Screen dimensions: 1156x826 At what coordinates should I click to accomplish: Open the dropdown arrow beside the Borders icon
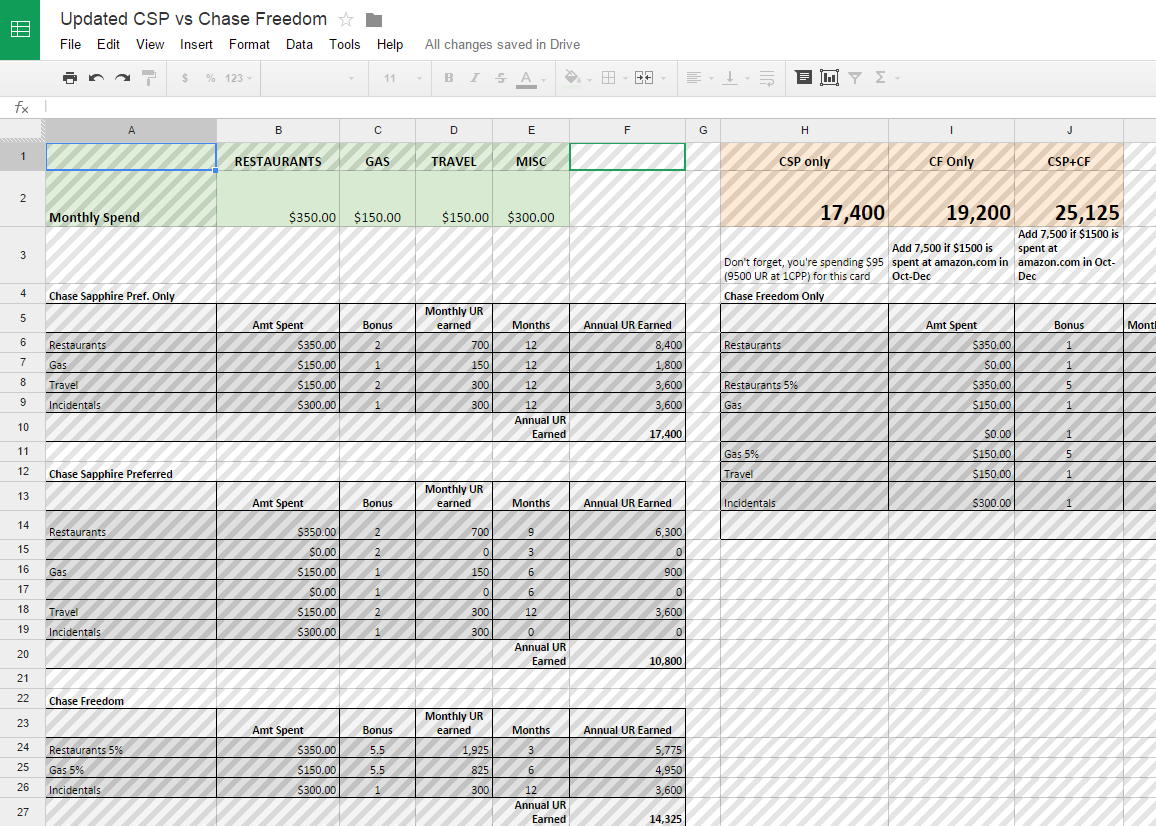[x=625, y=78]
